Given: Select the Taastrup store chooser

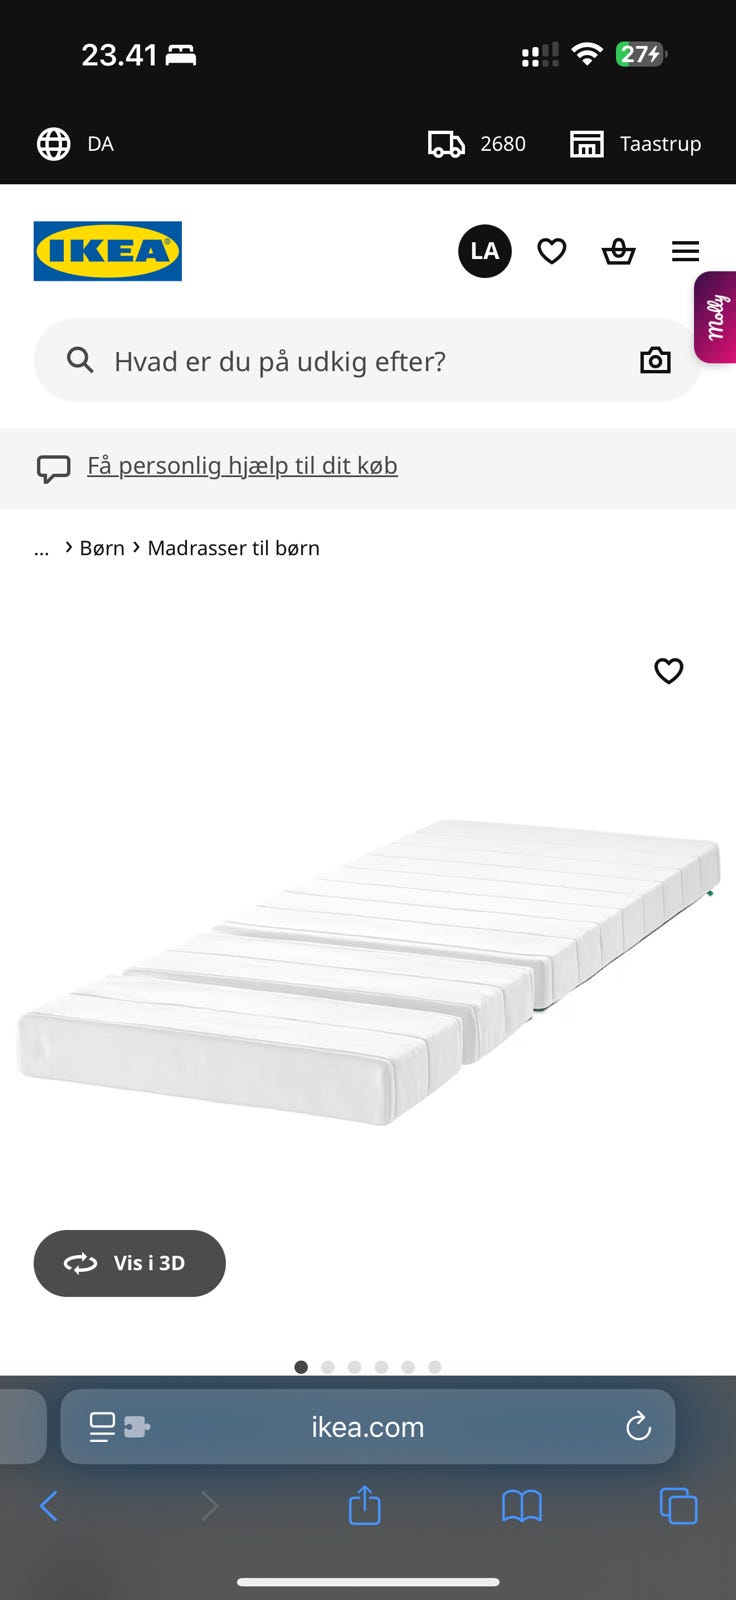Looking at the screenshot, I should (x=636, y=144).
